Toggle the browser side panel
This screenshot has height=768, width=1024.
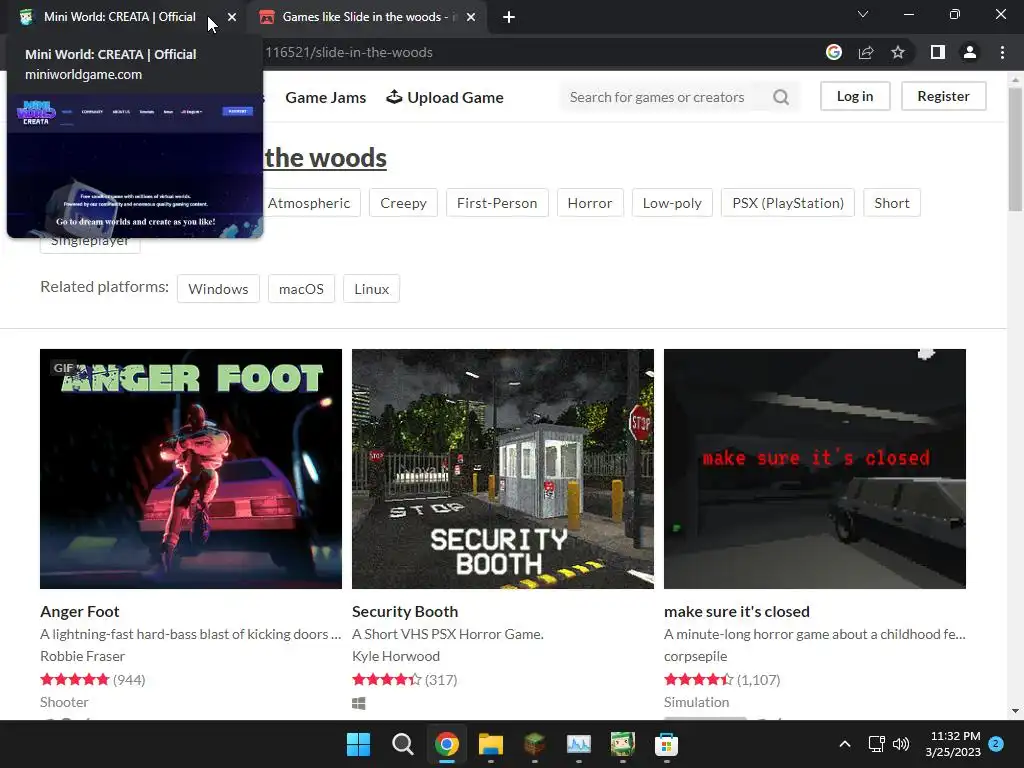click(938, 52)
